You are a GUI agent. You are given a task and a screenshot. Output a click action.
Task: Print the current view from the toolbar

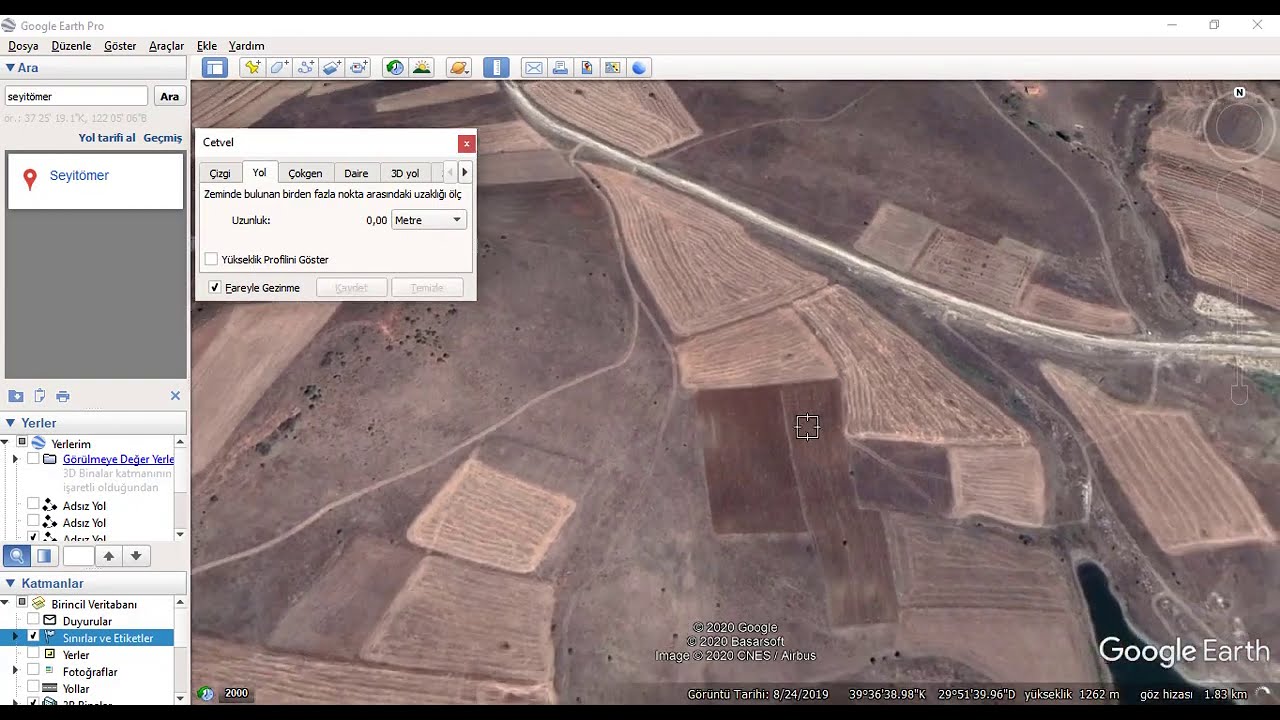pyautogui.click(x=560, y=68)
